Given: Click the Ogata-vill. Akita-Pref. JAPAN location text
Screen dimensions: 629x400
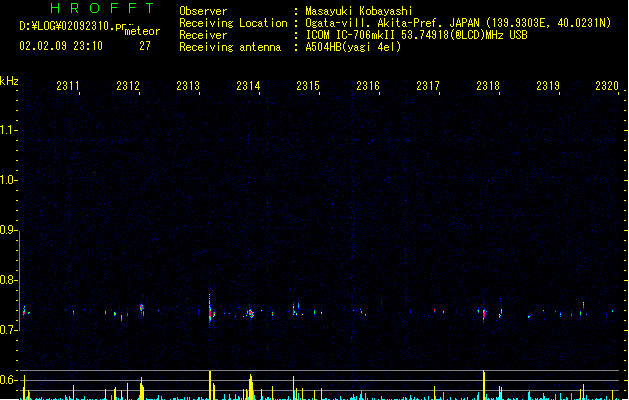Looking at the screenshot, I should (458, 23).
